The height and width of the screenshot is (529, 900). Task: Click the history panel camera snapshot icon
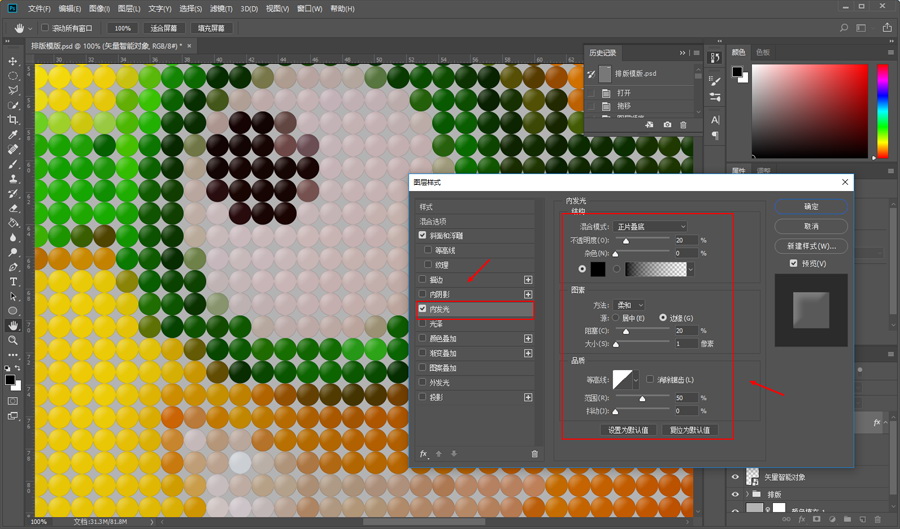pyautogui.click(x=667, y=124)
